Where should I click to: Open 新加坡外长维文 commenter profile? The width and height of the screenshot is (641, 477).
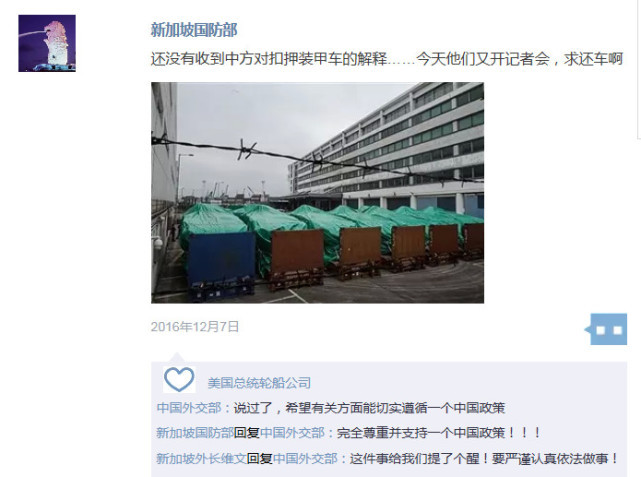202,458
